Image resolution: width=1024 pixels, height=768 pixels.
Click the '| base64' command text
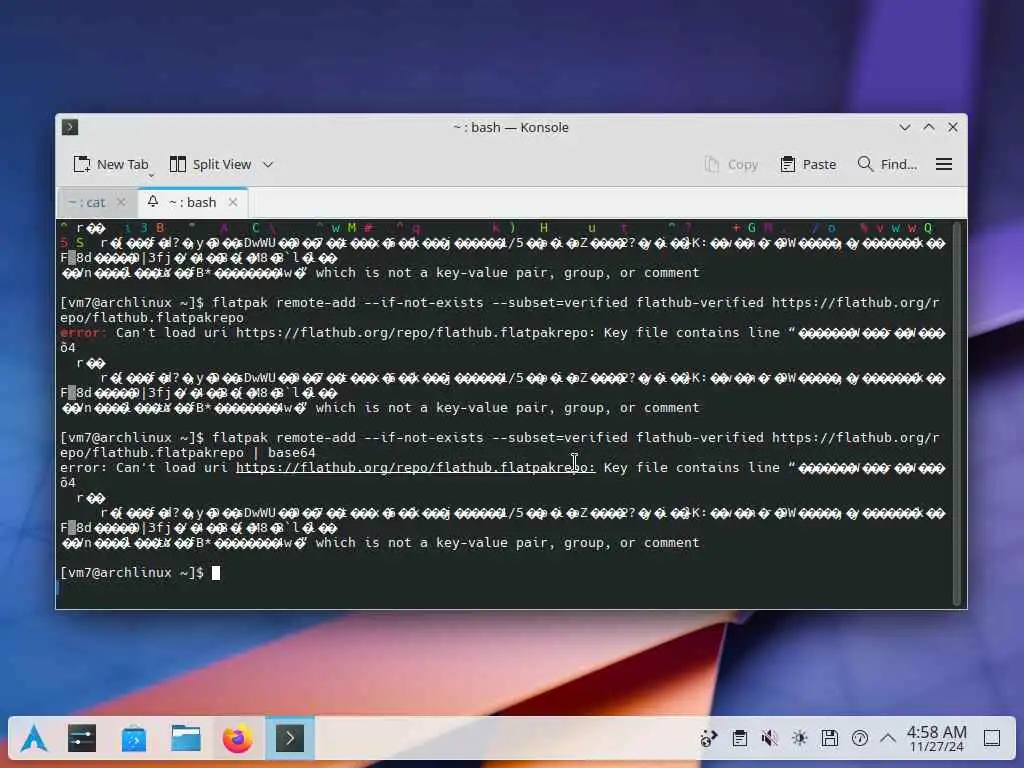[x=284, y=453]
